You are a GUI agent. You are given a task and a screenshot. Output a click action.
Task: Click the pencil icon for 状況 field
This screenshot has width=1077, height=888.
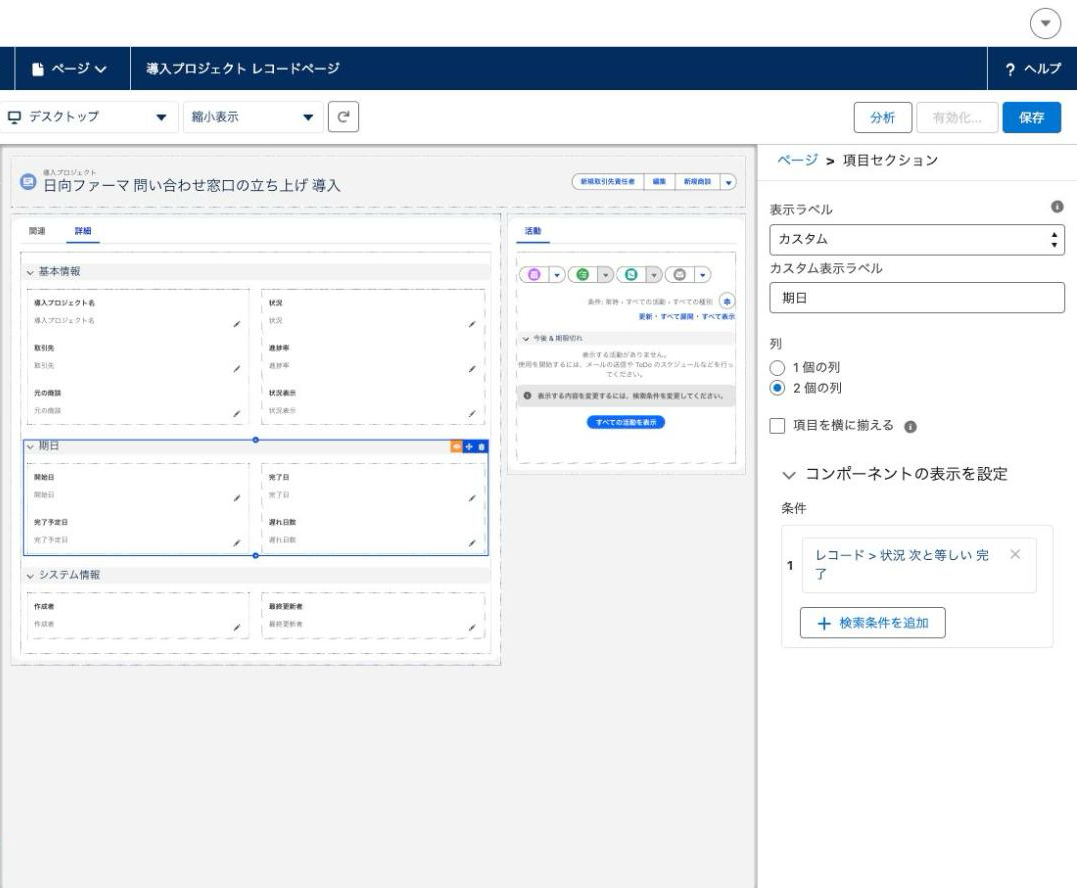tap(472, 324)
